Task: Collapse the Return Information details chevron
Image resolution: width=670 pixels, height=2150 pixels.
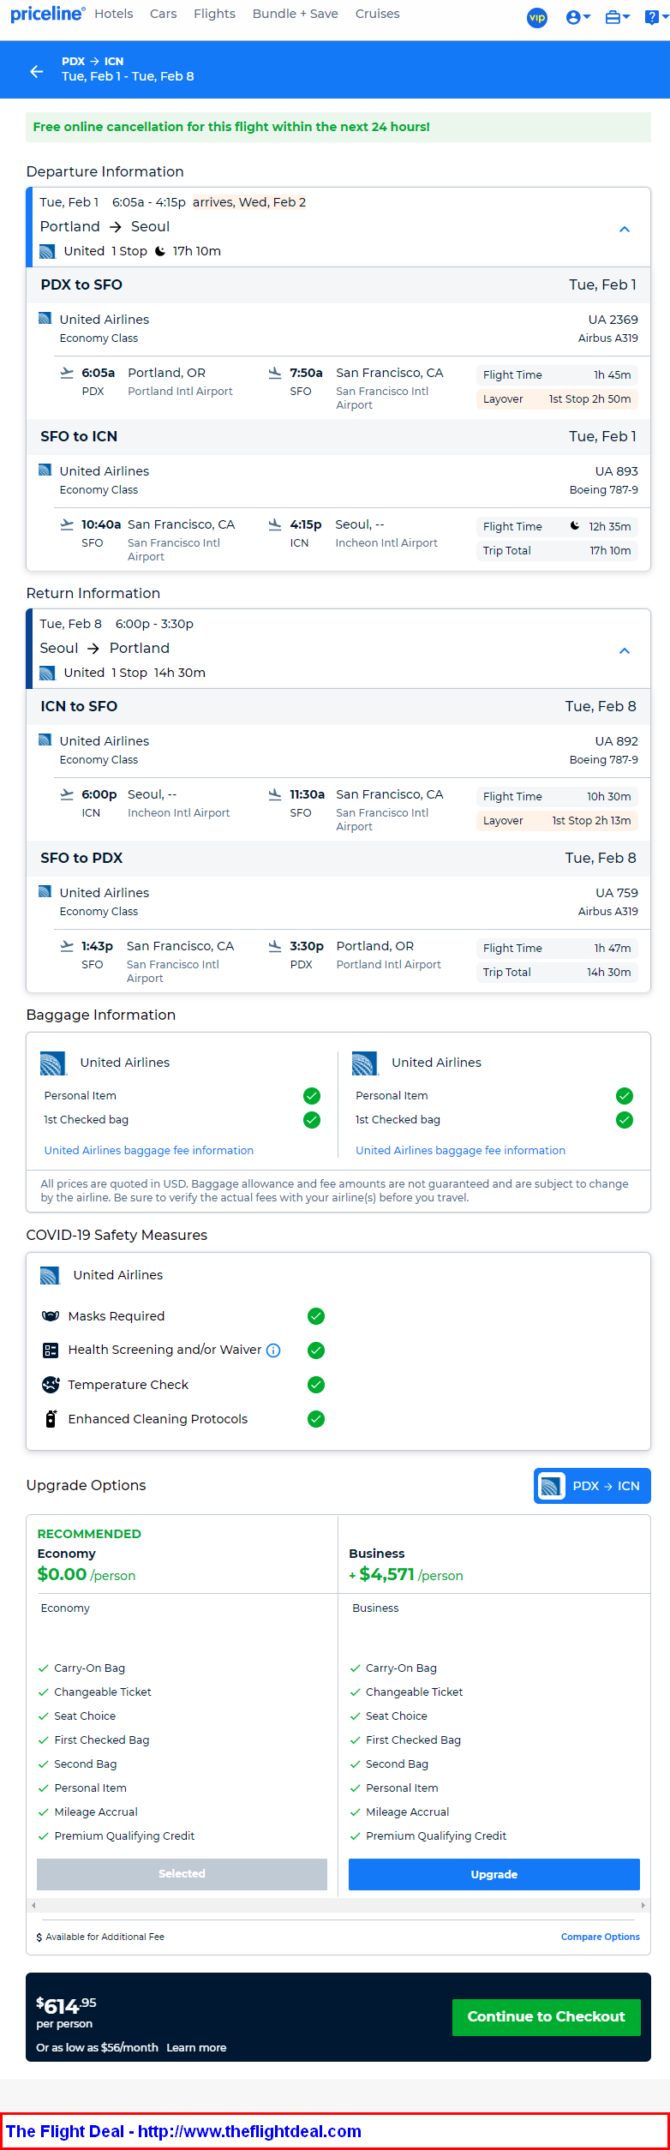Action: point(624,650)
